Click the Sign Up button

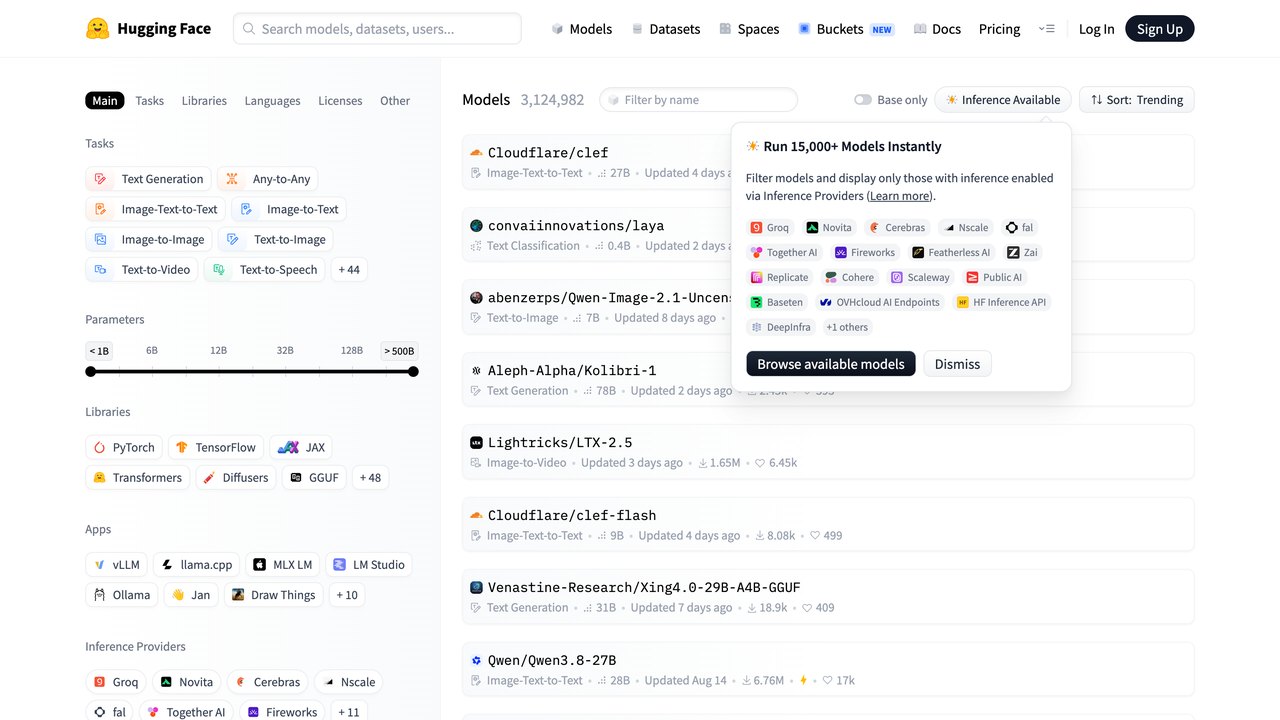tap(1160, 29)
